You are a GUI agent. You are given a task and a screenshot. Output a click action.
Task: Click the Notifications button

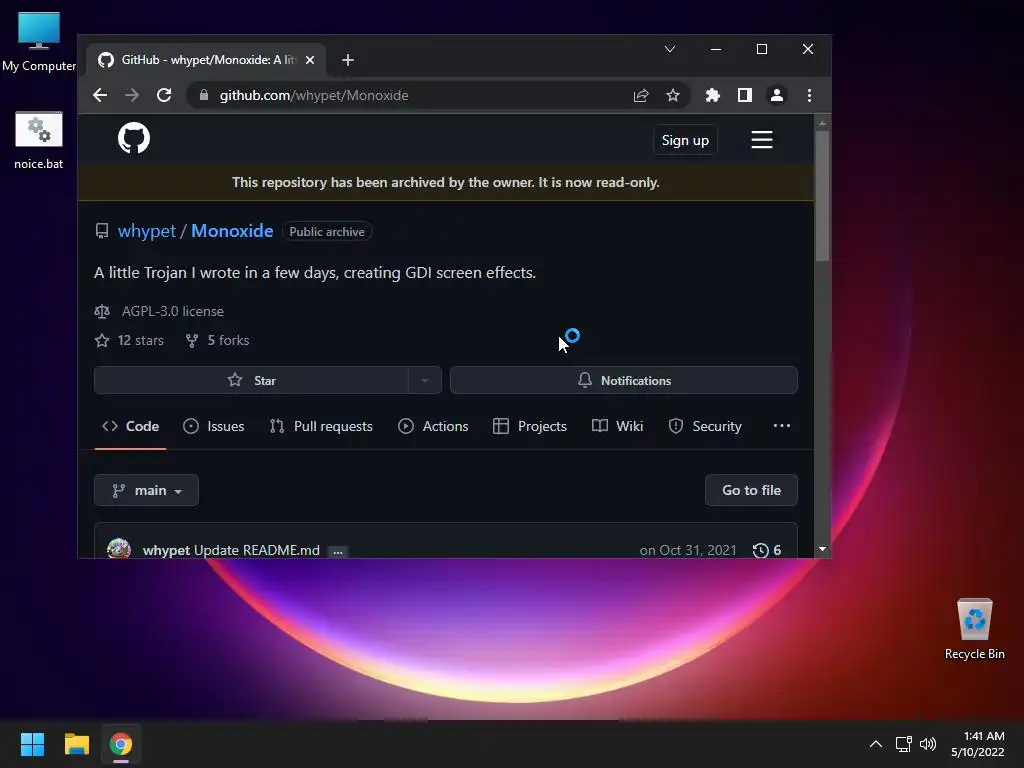[x=624, y=381]
